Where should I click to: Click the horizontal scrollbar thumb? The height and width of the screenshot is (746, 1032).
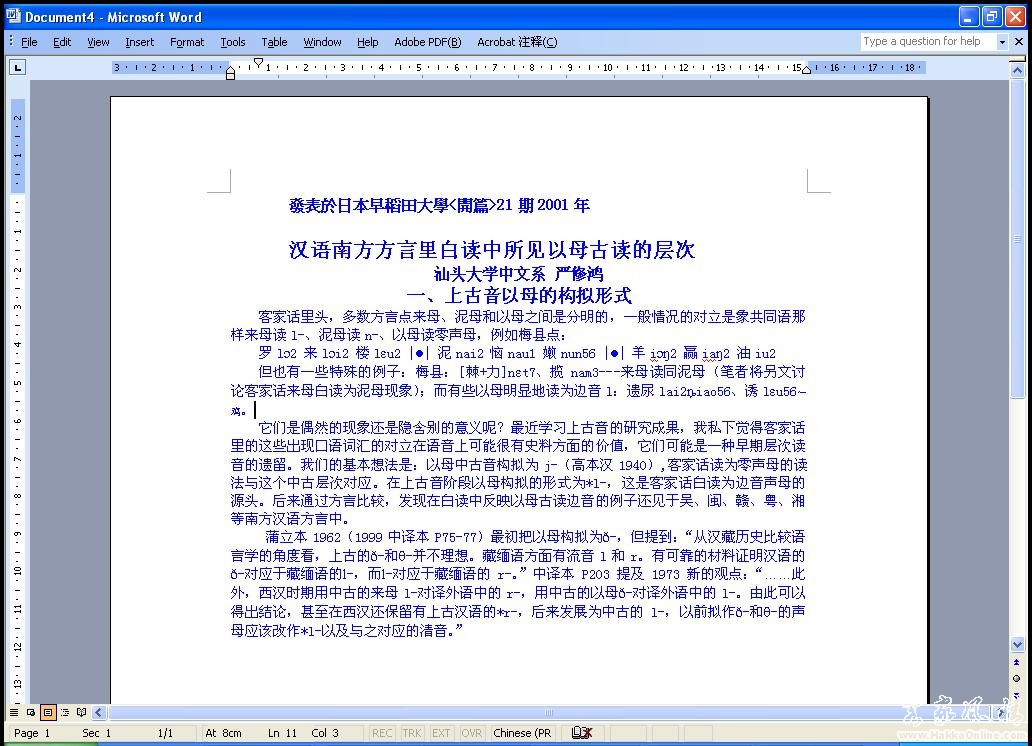pyautogui.click(x=550, y=712)
